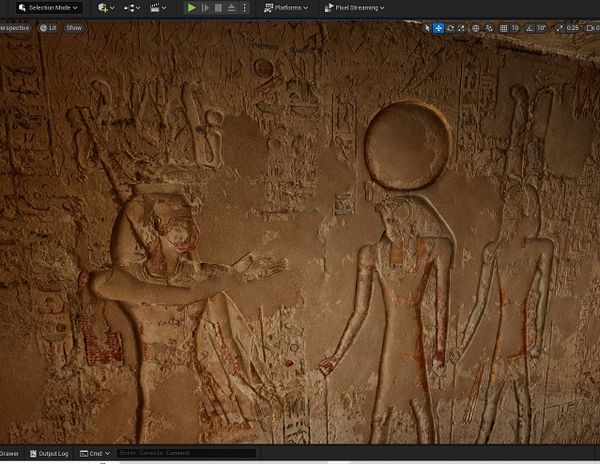600x464 pixels.
Task: Toggle rotation angle snapping
Action: click(529, 28)
